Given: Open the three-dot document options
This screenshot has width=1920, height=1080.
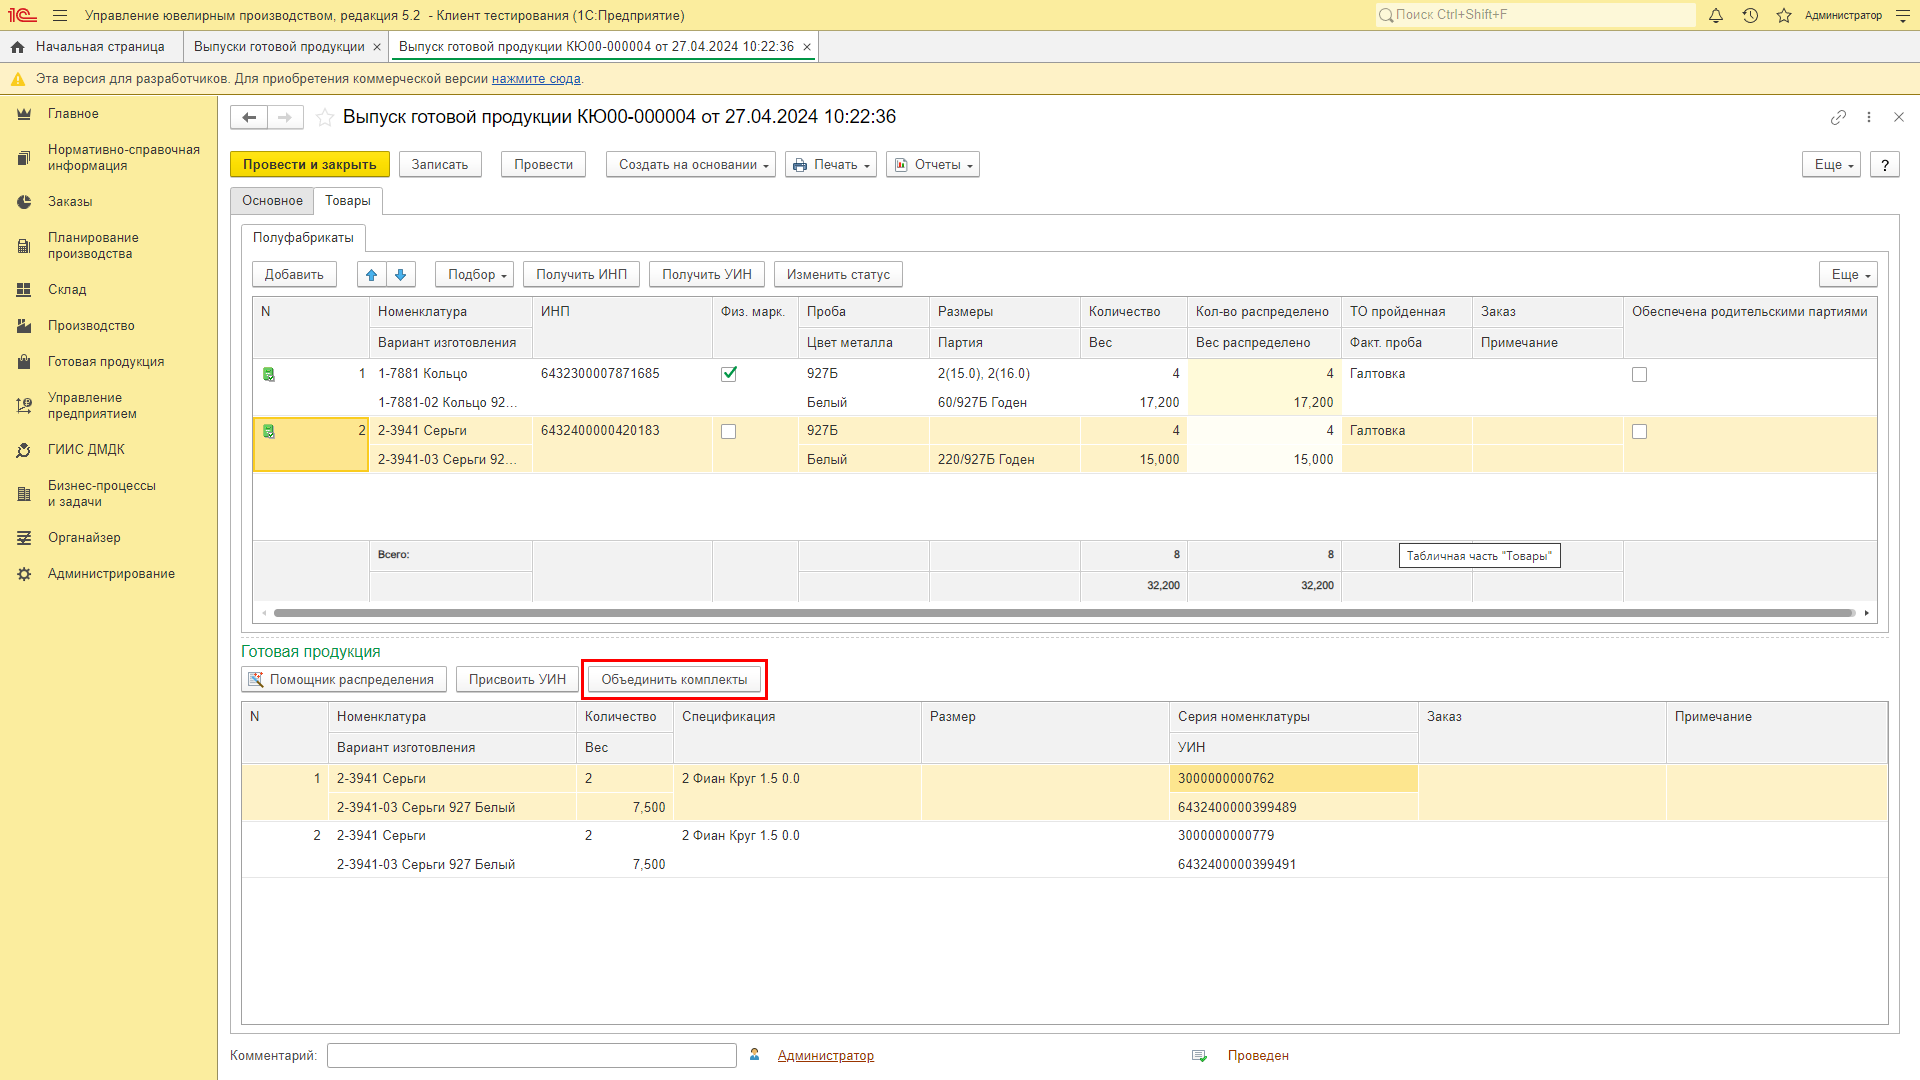Looking at the screenshot, I should (x=1869, y=117).
